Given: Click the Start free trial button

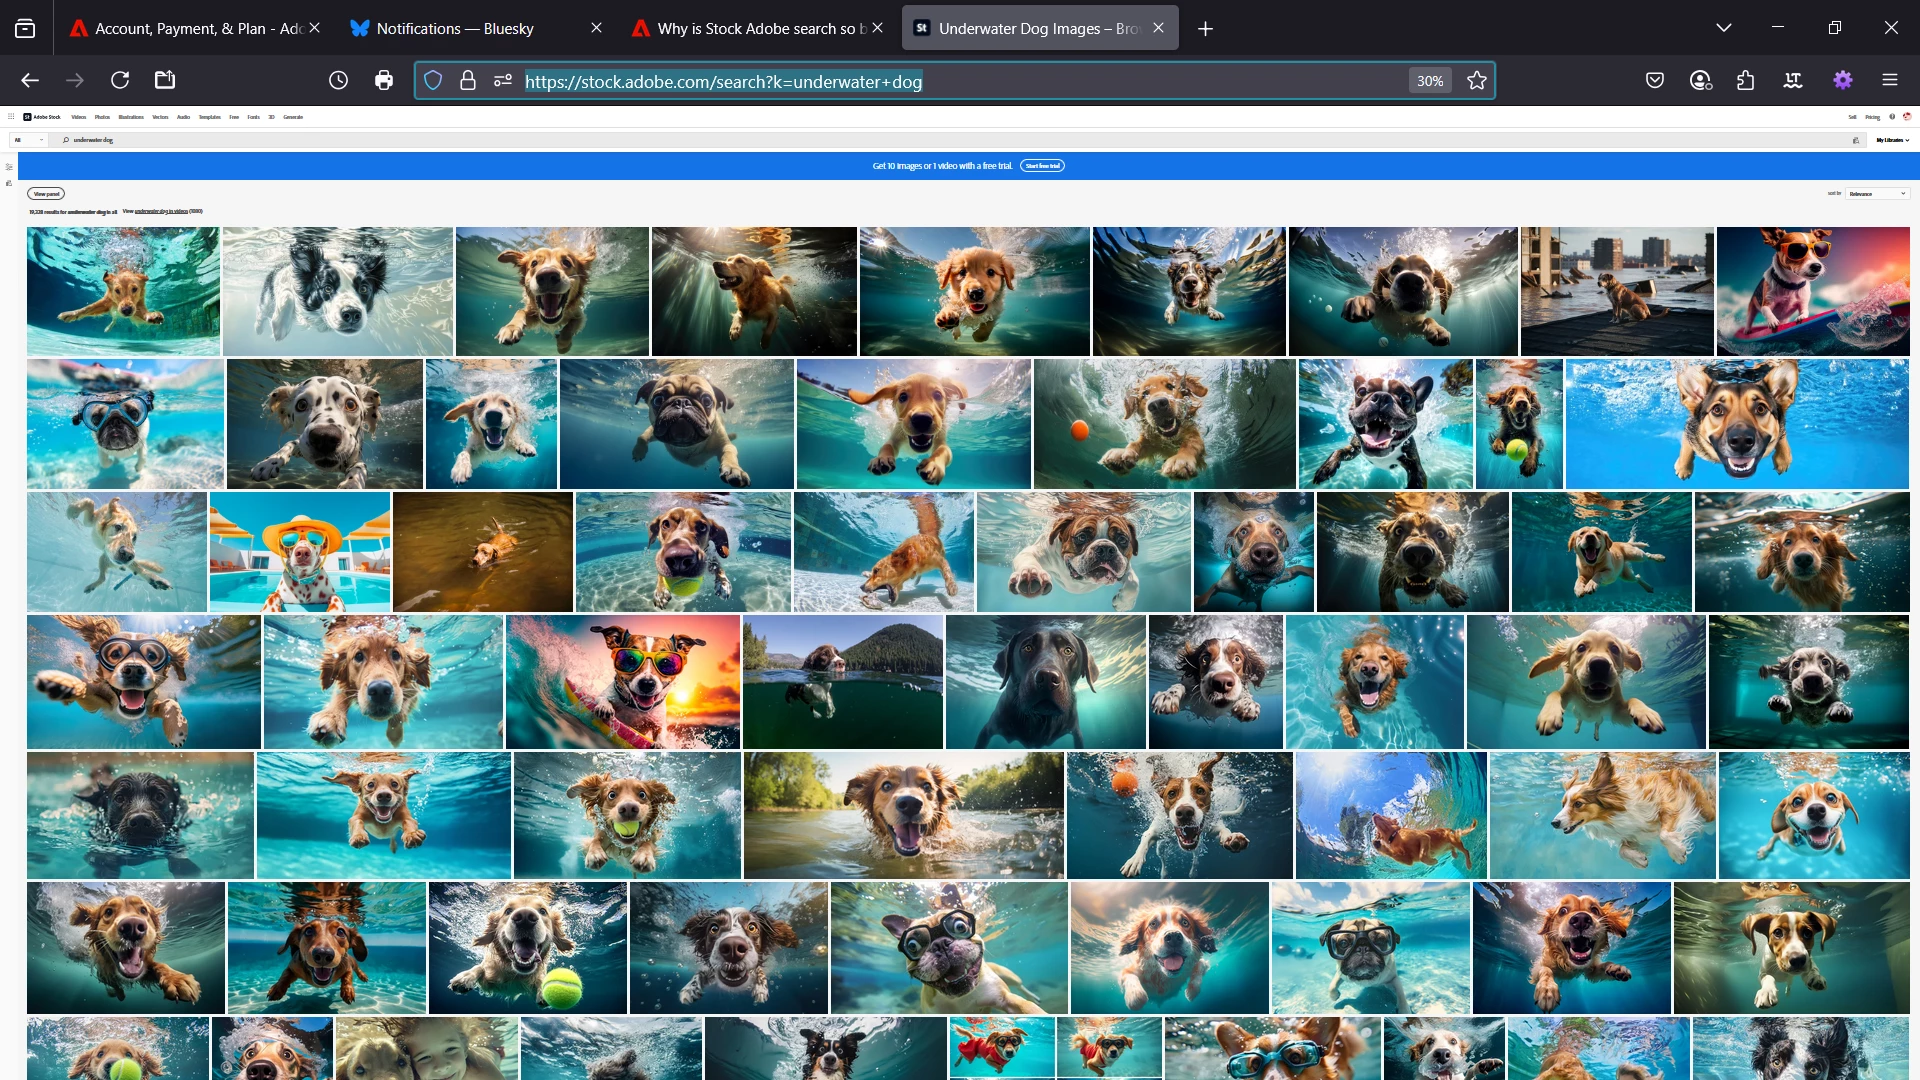Looking at the screenshot, I should coord(1042,166).
